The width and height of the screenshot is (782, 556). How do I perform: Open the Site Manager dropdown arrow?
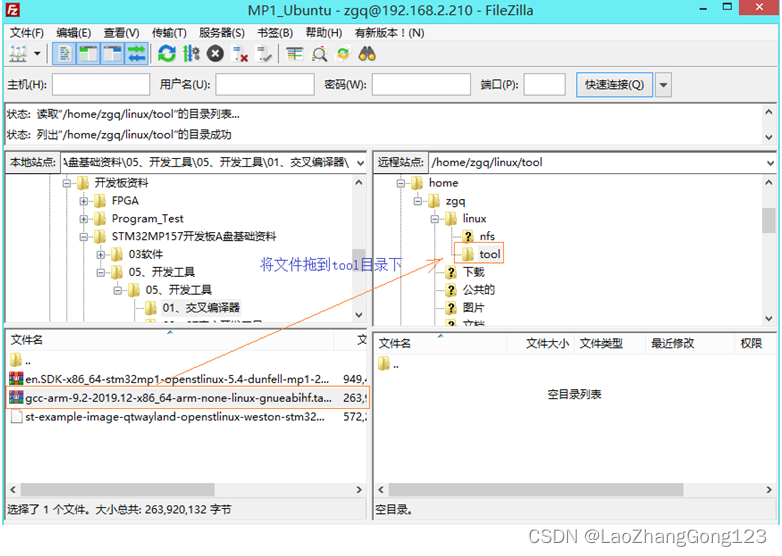37,54
